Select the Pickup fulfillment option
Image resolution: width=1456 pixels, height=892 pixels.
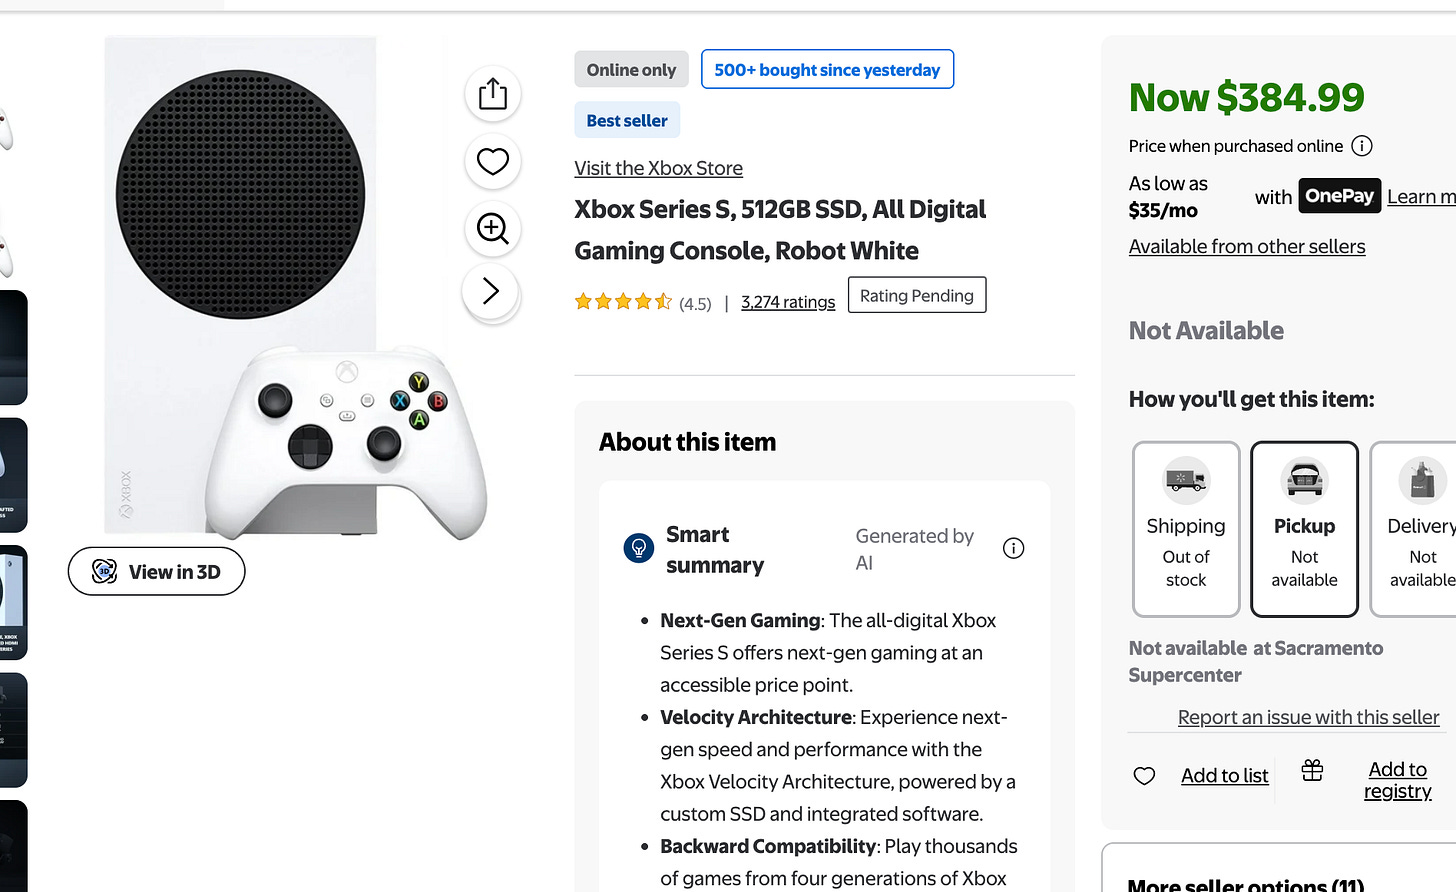[x=1304, y=529]
